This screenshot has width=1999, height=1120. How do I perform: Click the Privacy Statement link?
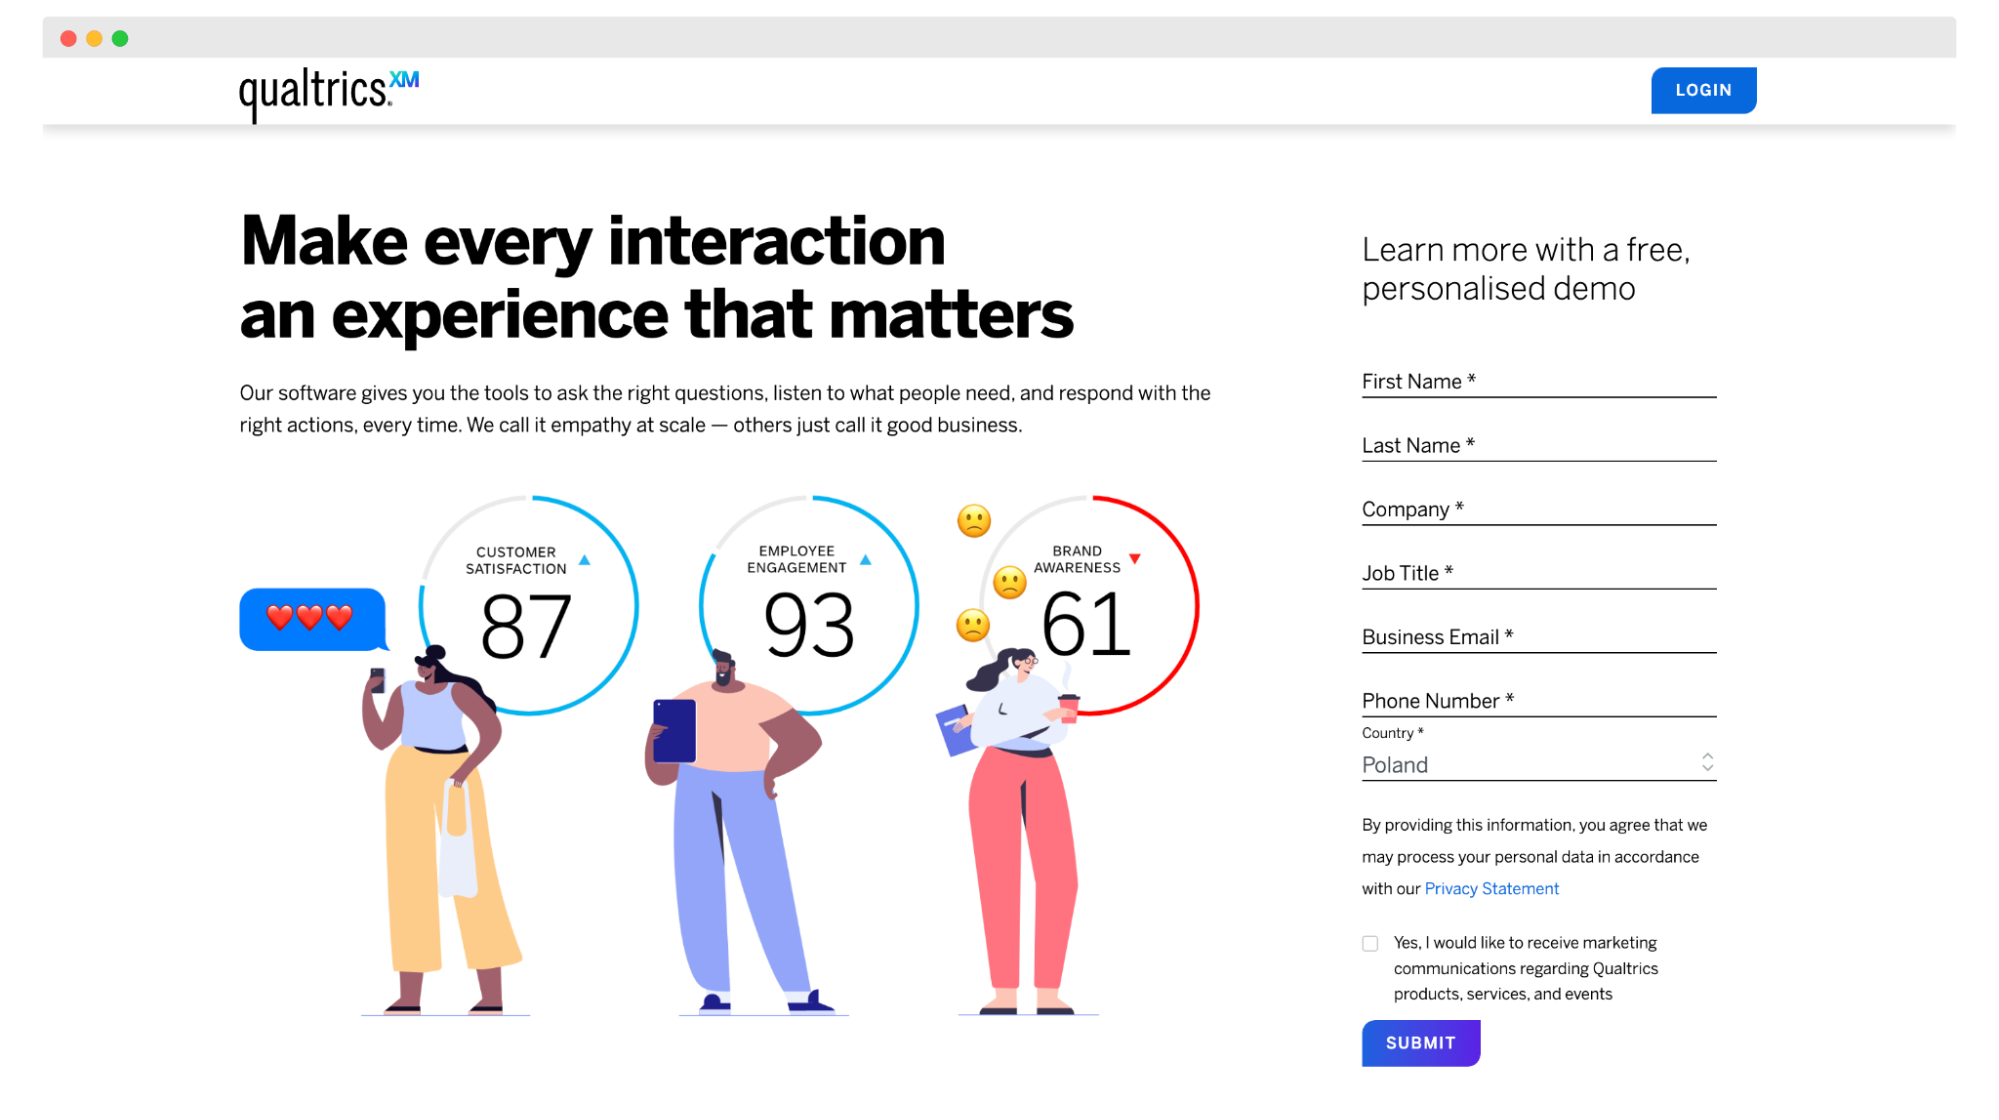point(1491,888)
